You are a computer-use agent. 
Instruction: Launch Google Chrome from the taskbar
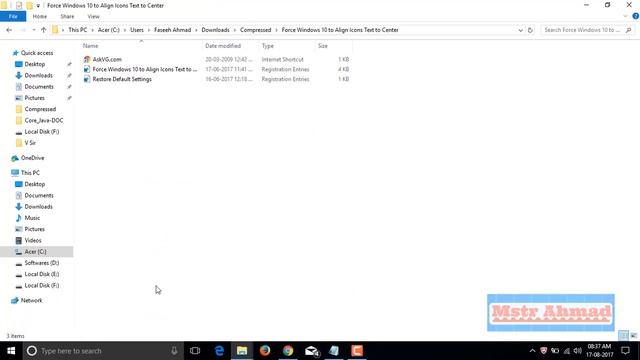coord(288,351)
